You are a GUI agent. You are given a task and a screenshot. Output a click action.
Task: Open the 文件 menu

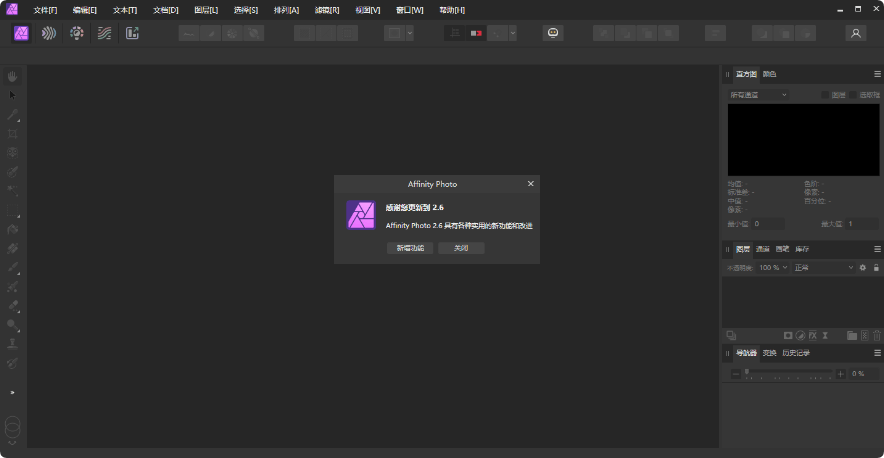[45, 9]
